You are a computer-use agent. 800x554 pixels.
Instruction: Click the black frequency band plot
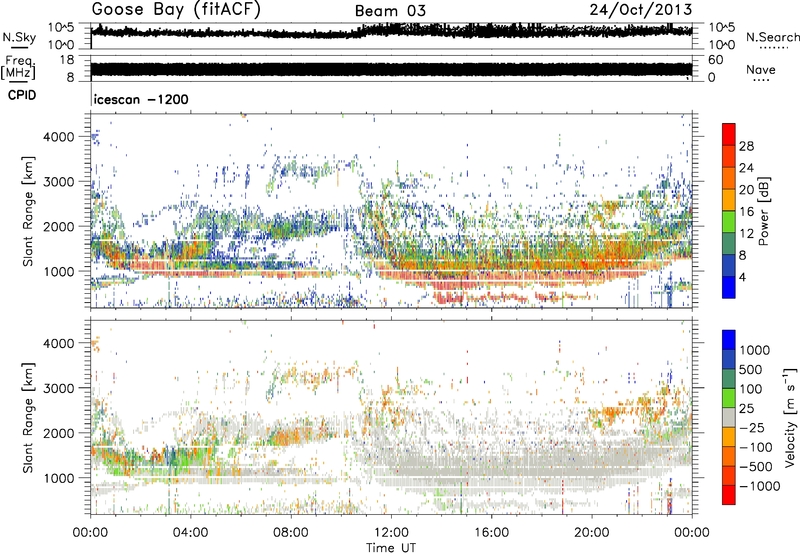[x=391, y=69]
